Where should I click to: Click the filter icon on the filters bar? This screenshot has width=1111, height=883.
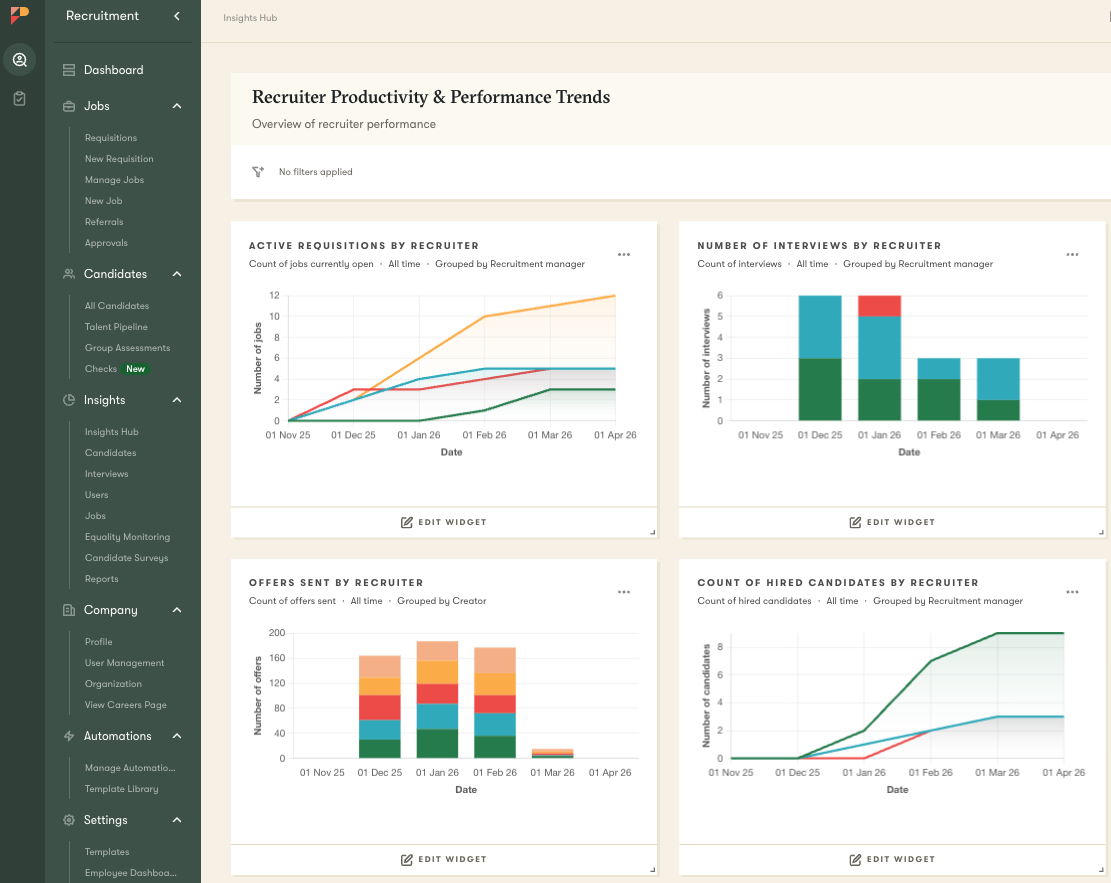(x=258, y=171)
